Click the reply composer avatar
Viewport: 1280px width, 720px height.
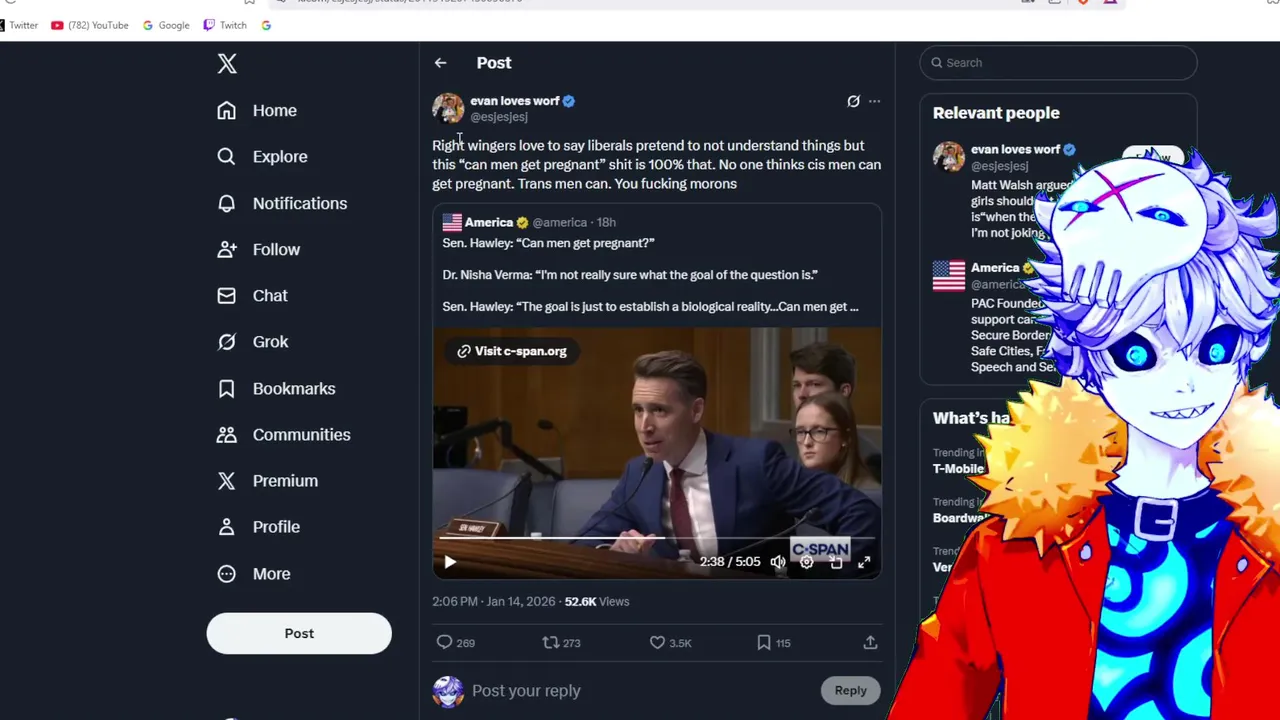pyautogui.click(x=448, y=691)
